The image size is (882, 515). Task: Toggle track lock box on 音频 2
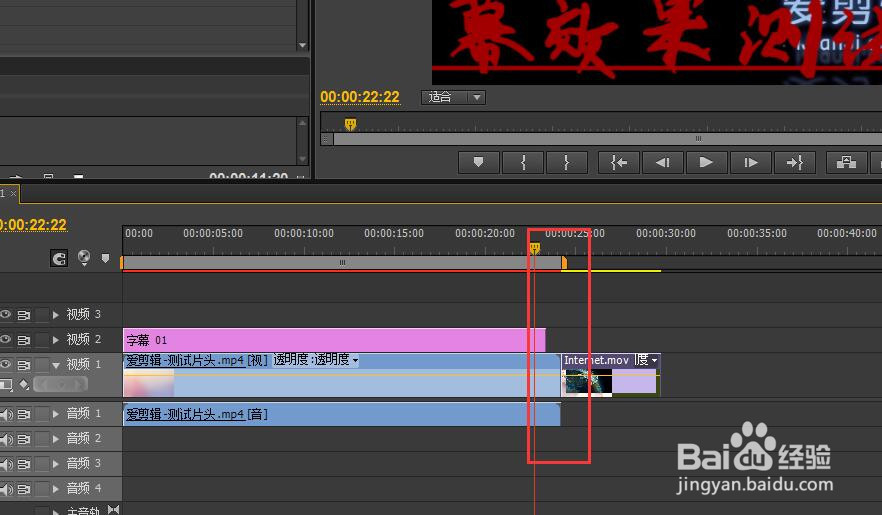click(x=42, y=439)
